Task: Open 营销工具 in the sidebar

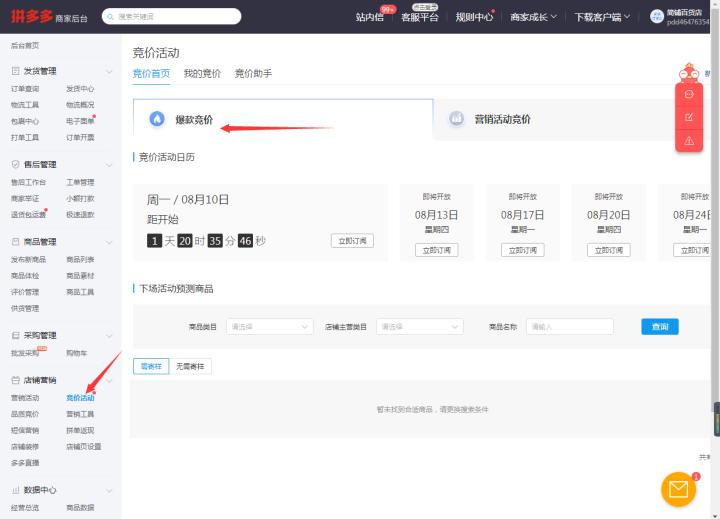Action: pos(80,414)
